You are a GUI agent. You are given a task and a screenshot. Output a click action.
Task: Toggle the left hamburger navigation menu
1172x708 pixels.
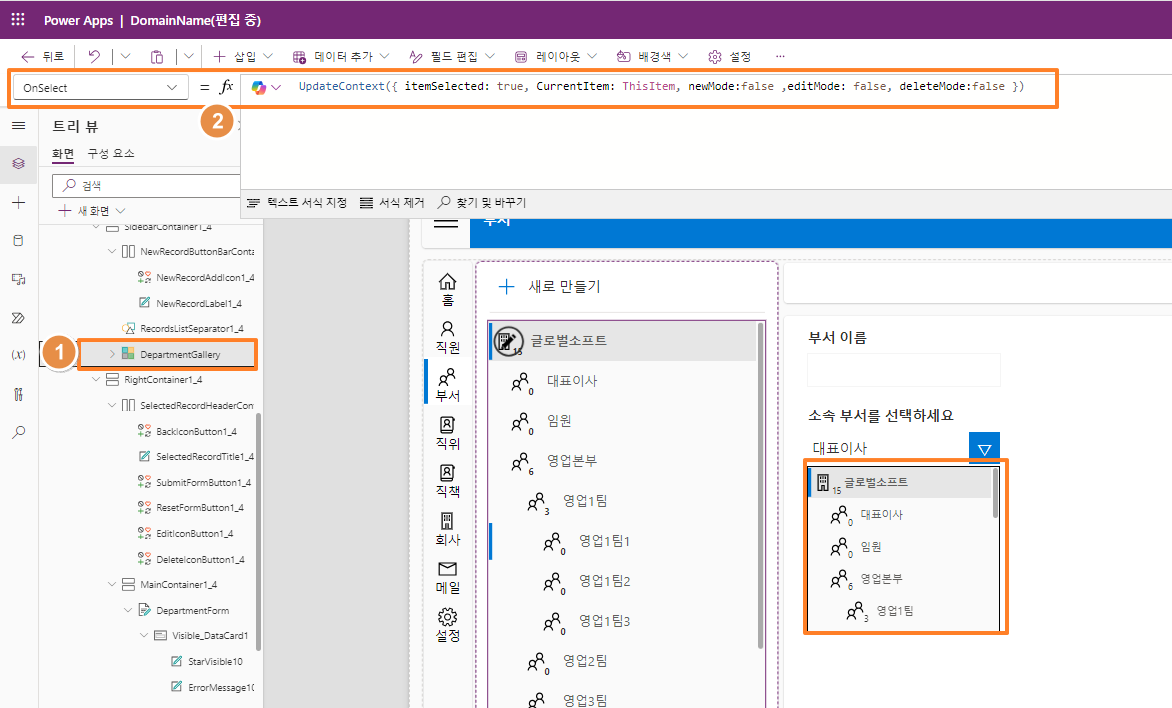[19, 126]
